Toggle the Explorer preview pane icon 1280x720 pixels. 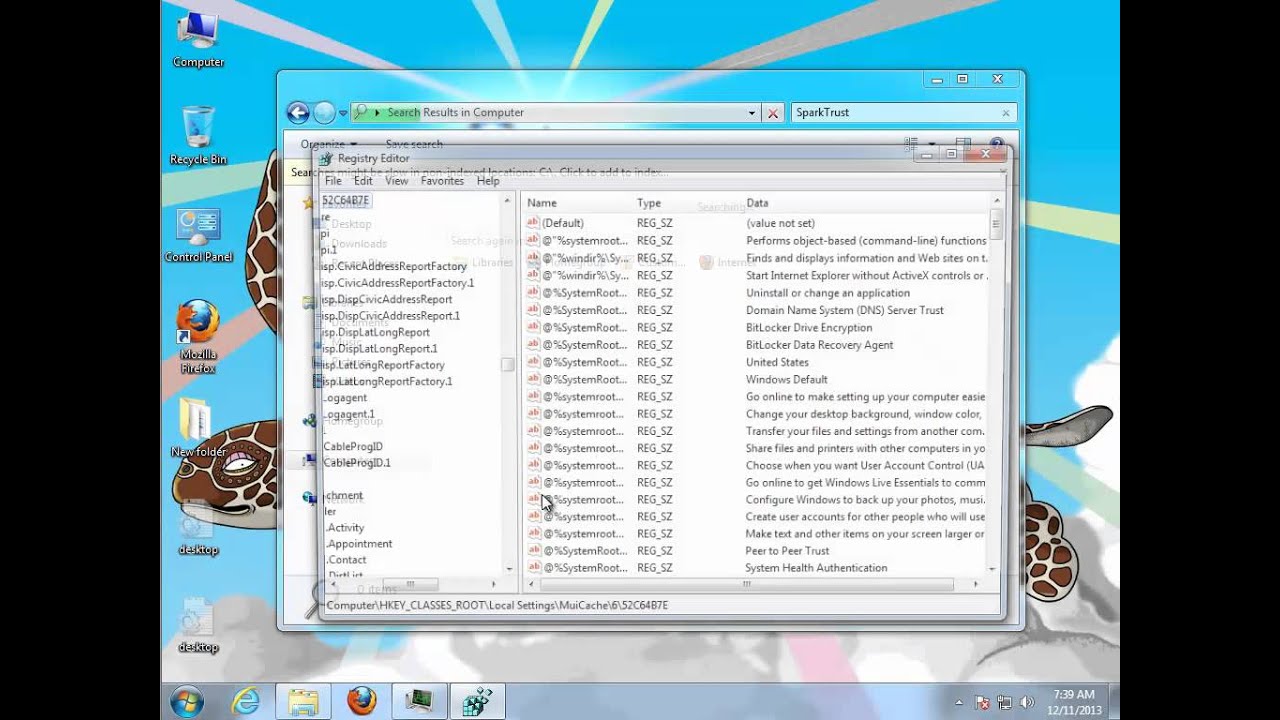pyautogui.click(x=963, y=144)
